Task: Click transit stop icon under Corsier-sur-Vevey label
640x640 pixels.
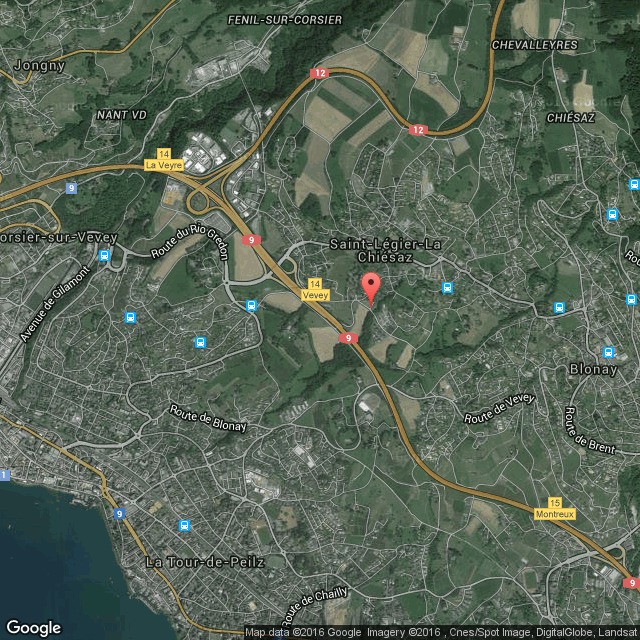Action: (x=104, y=256)
